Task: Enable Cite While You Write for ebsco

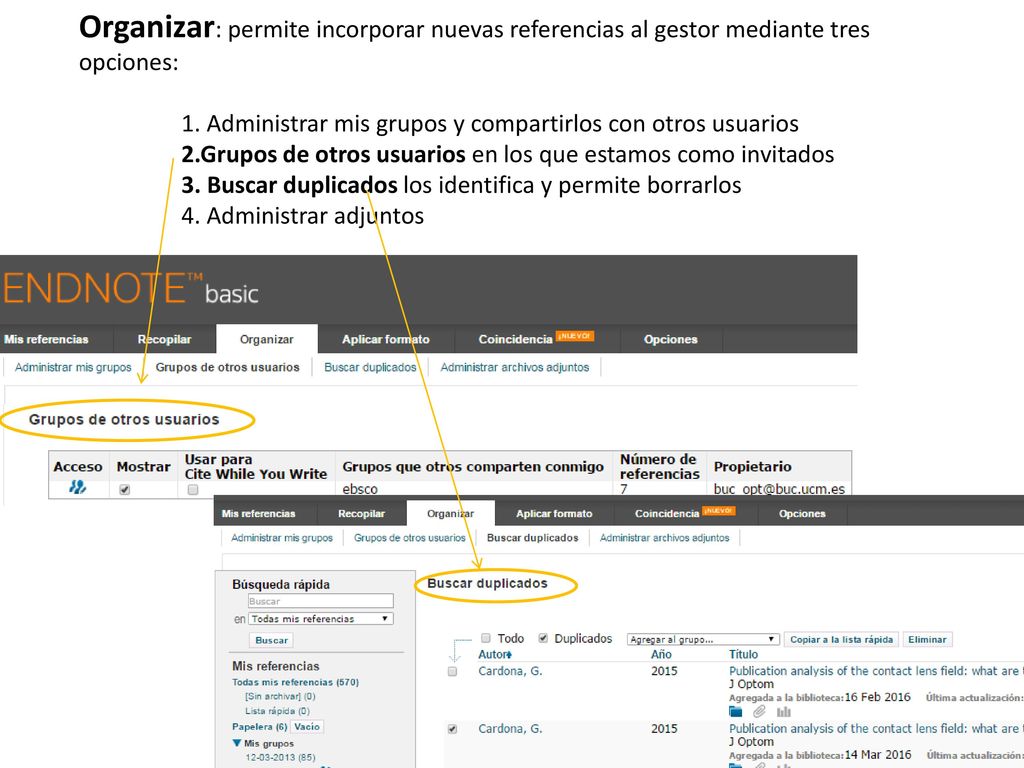Action: (x=193, y=489)
